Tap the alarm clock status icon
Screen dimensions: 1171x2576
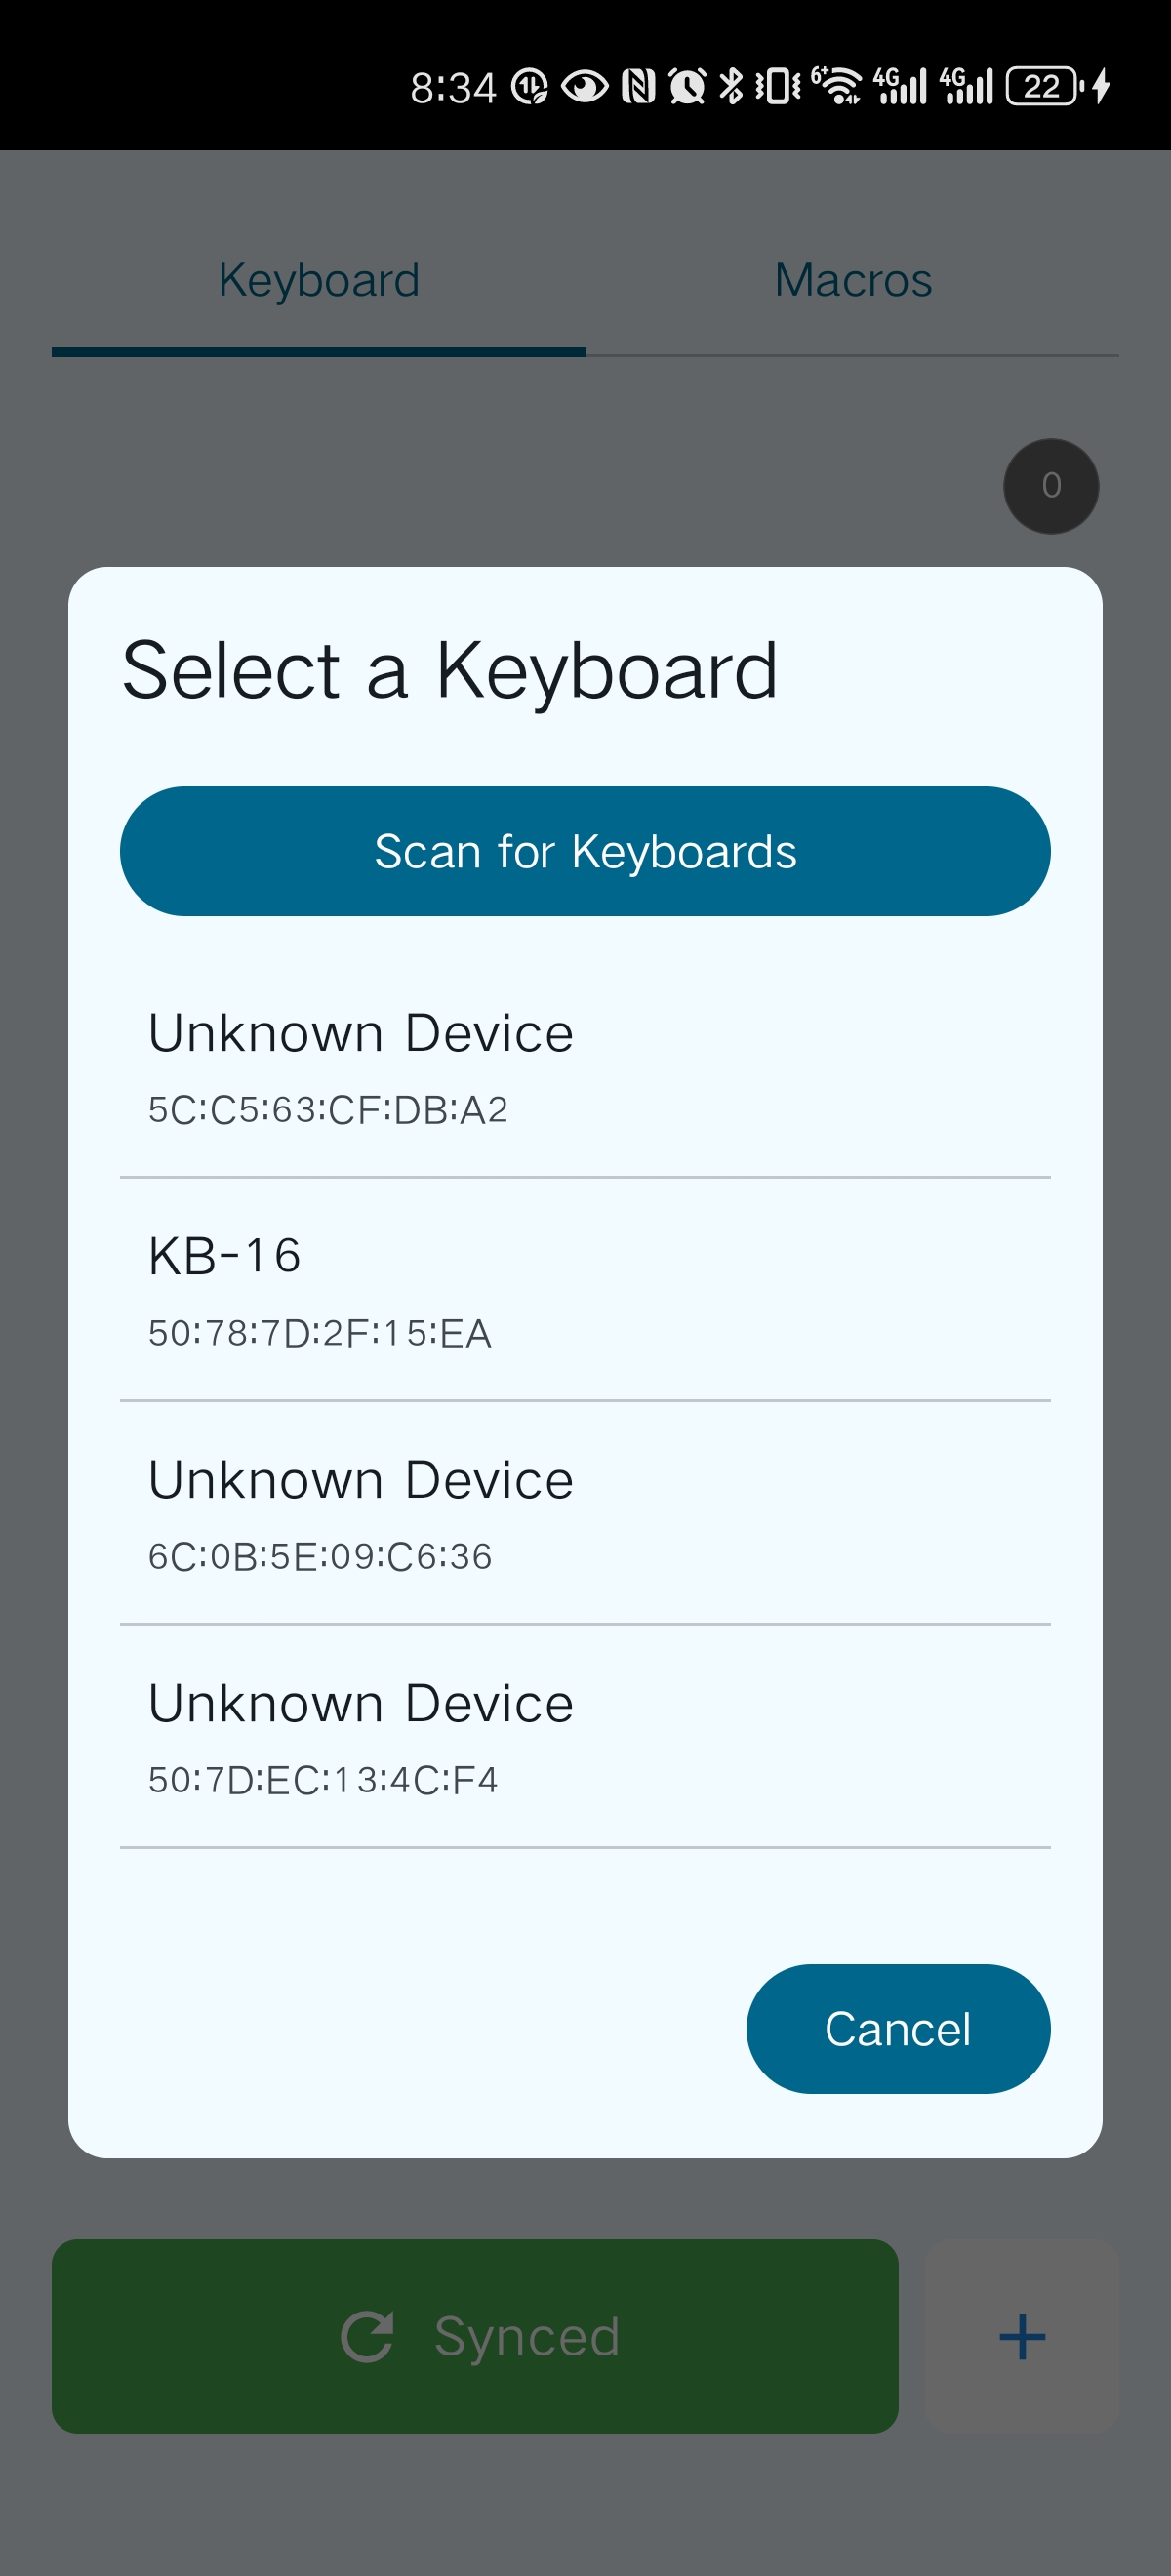[x=687, y=86]
